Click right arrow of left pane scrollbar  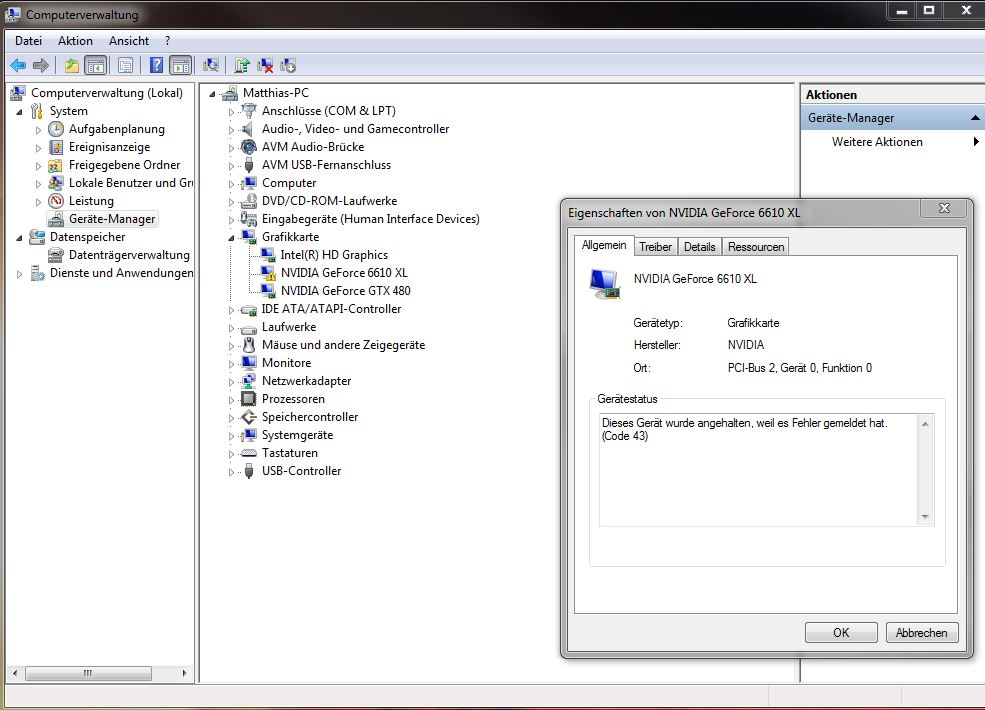184,673
